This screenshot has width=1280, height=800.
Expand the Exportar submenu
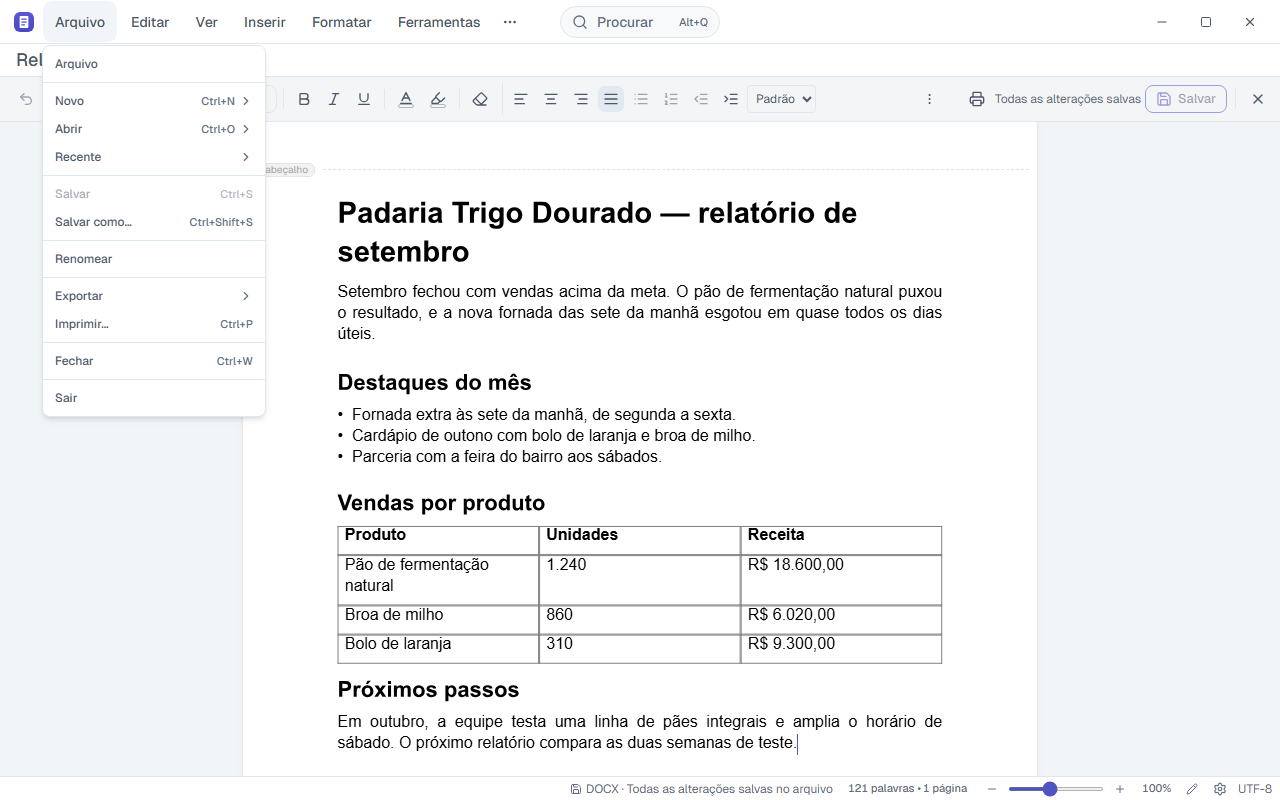click(153, 296)
